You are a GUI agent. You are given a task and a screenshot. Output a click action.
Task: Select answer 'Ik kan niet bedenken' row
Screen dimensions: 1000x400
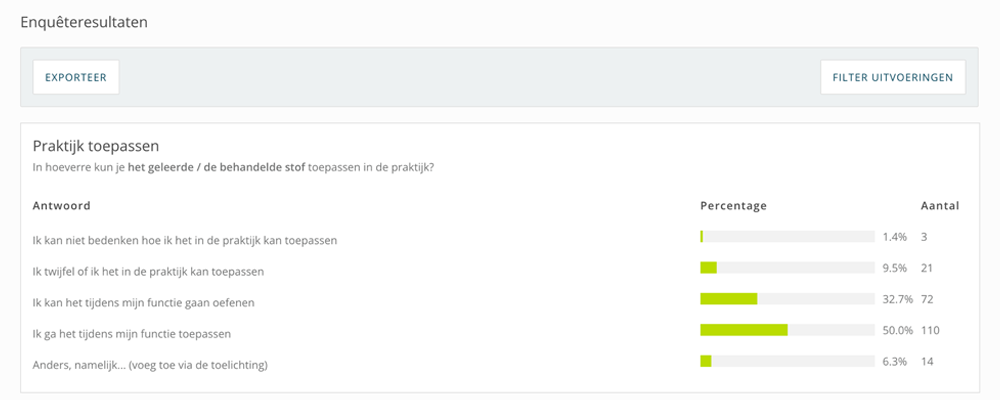(x=185, y=240)
